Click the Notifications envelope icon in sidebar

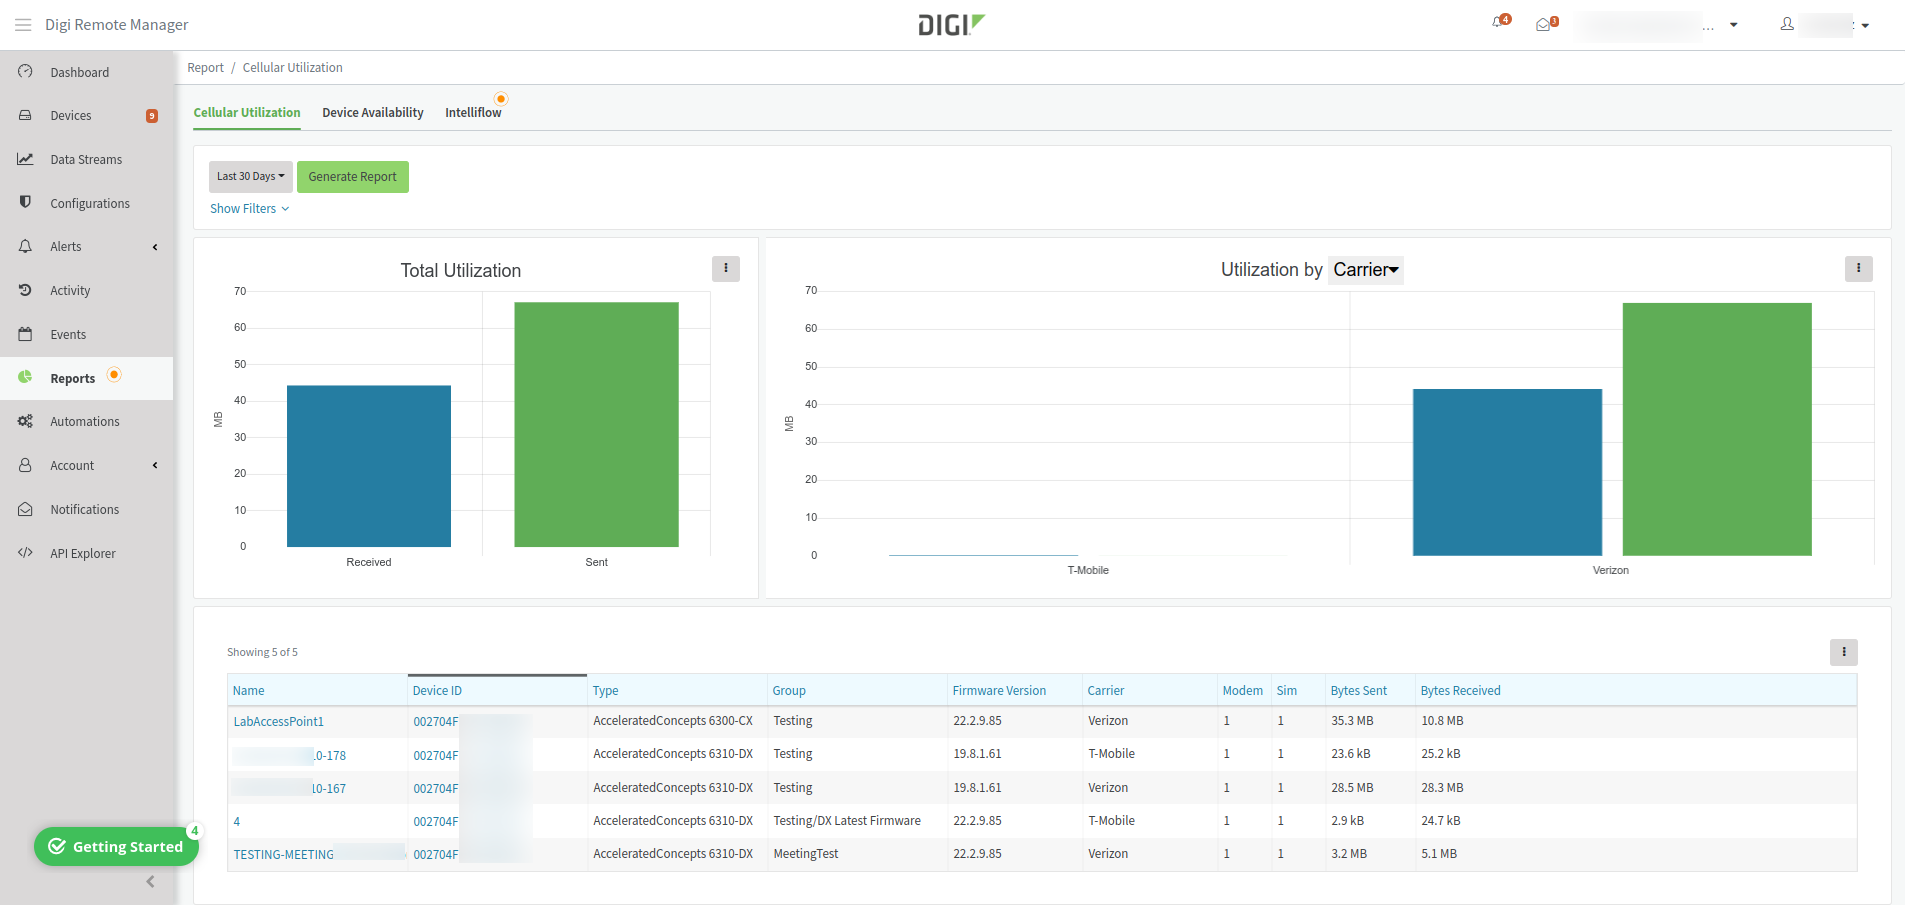[x=25, y=509]
